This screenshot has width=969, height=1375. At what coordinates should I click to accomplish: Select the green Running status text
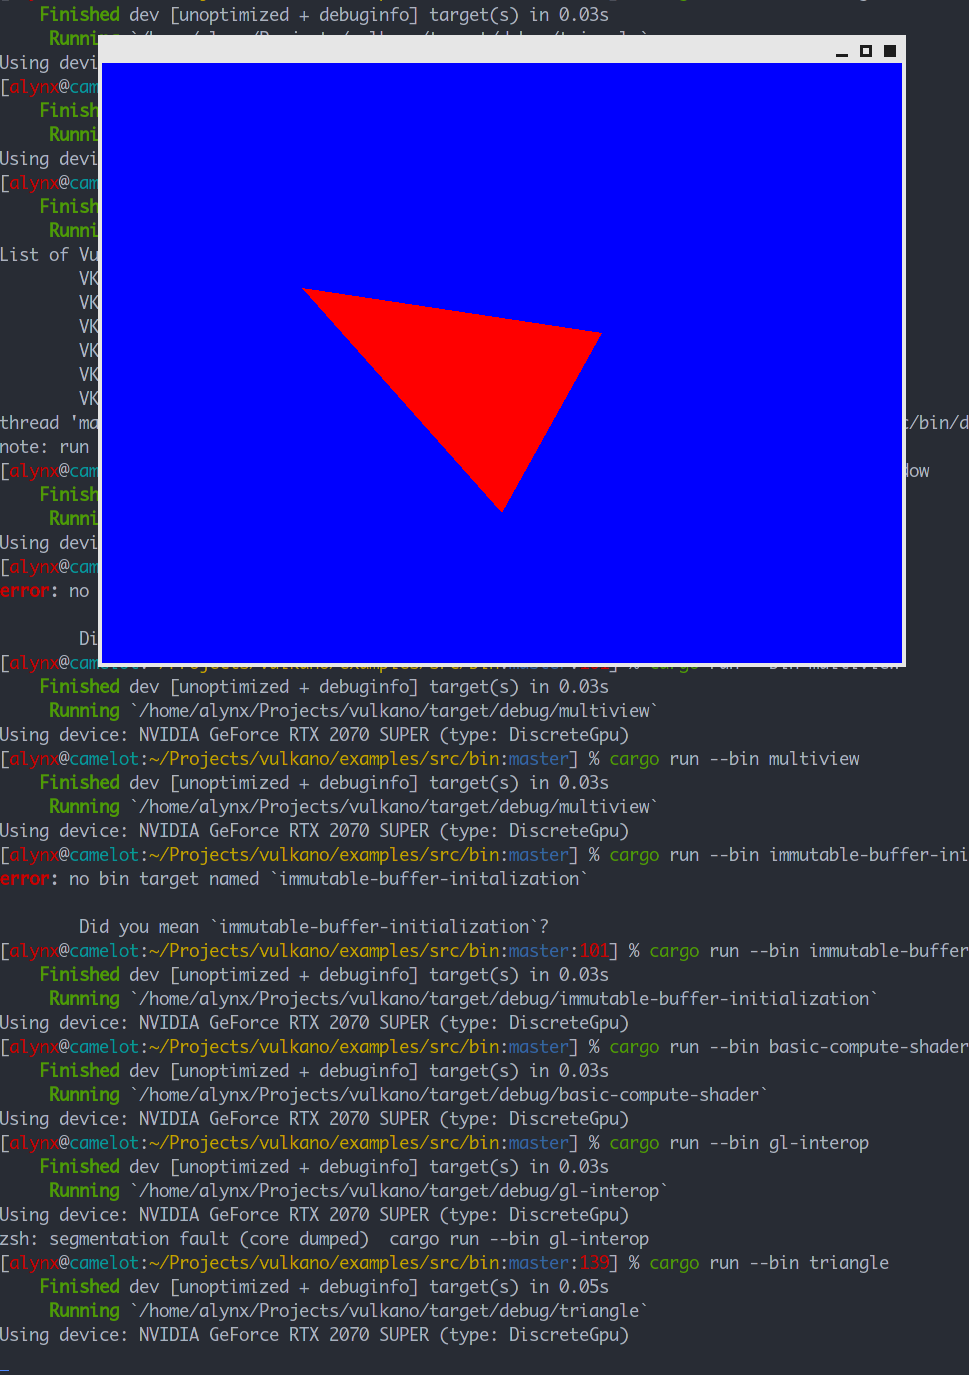click(84, 1310)
